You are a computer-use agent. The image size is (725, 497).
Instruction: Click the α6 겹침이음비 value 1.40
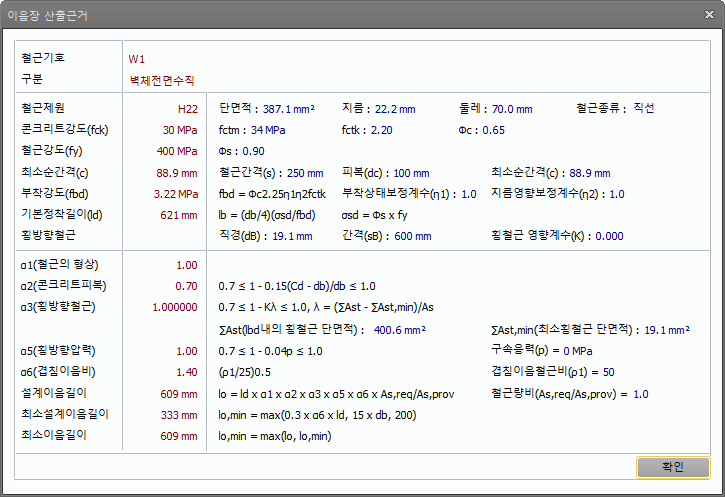pyautogui.click(x=187, y=372)
